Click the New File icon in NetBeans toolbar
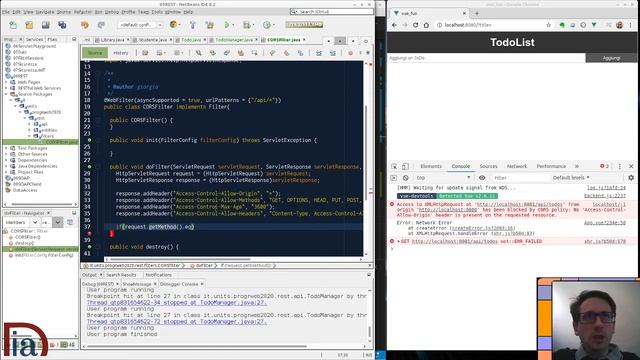The height and width of the screenshot is (360, 640). point(13,25)
